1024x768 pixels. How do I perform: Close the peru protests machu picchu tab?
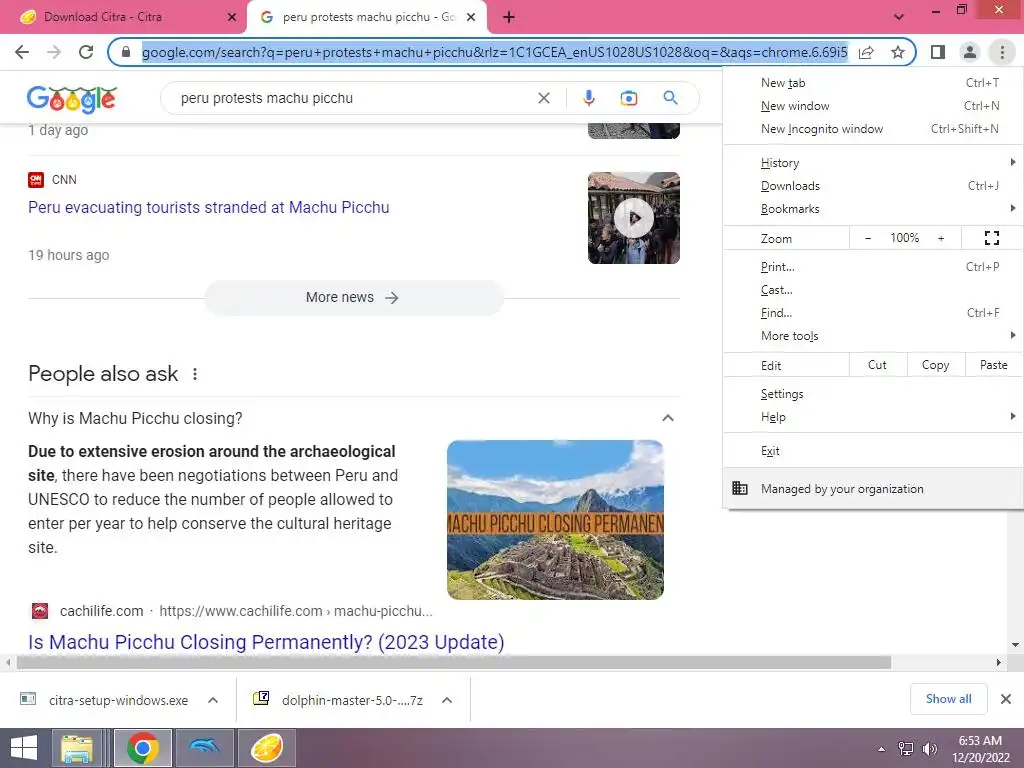(x=471, y=17)
